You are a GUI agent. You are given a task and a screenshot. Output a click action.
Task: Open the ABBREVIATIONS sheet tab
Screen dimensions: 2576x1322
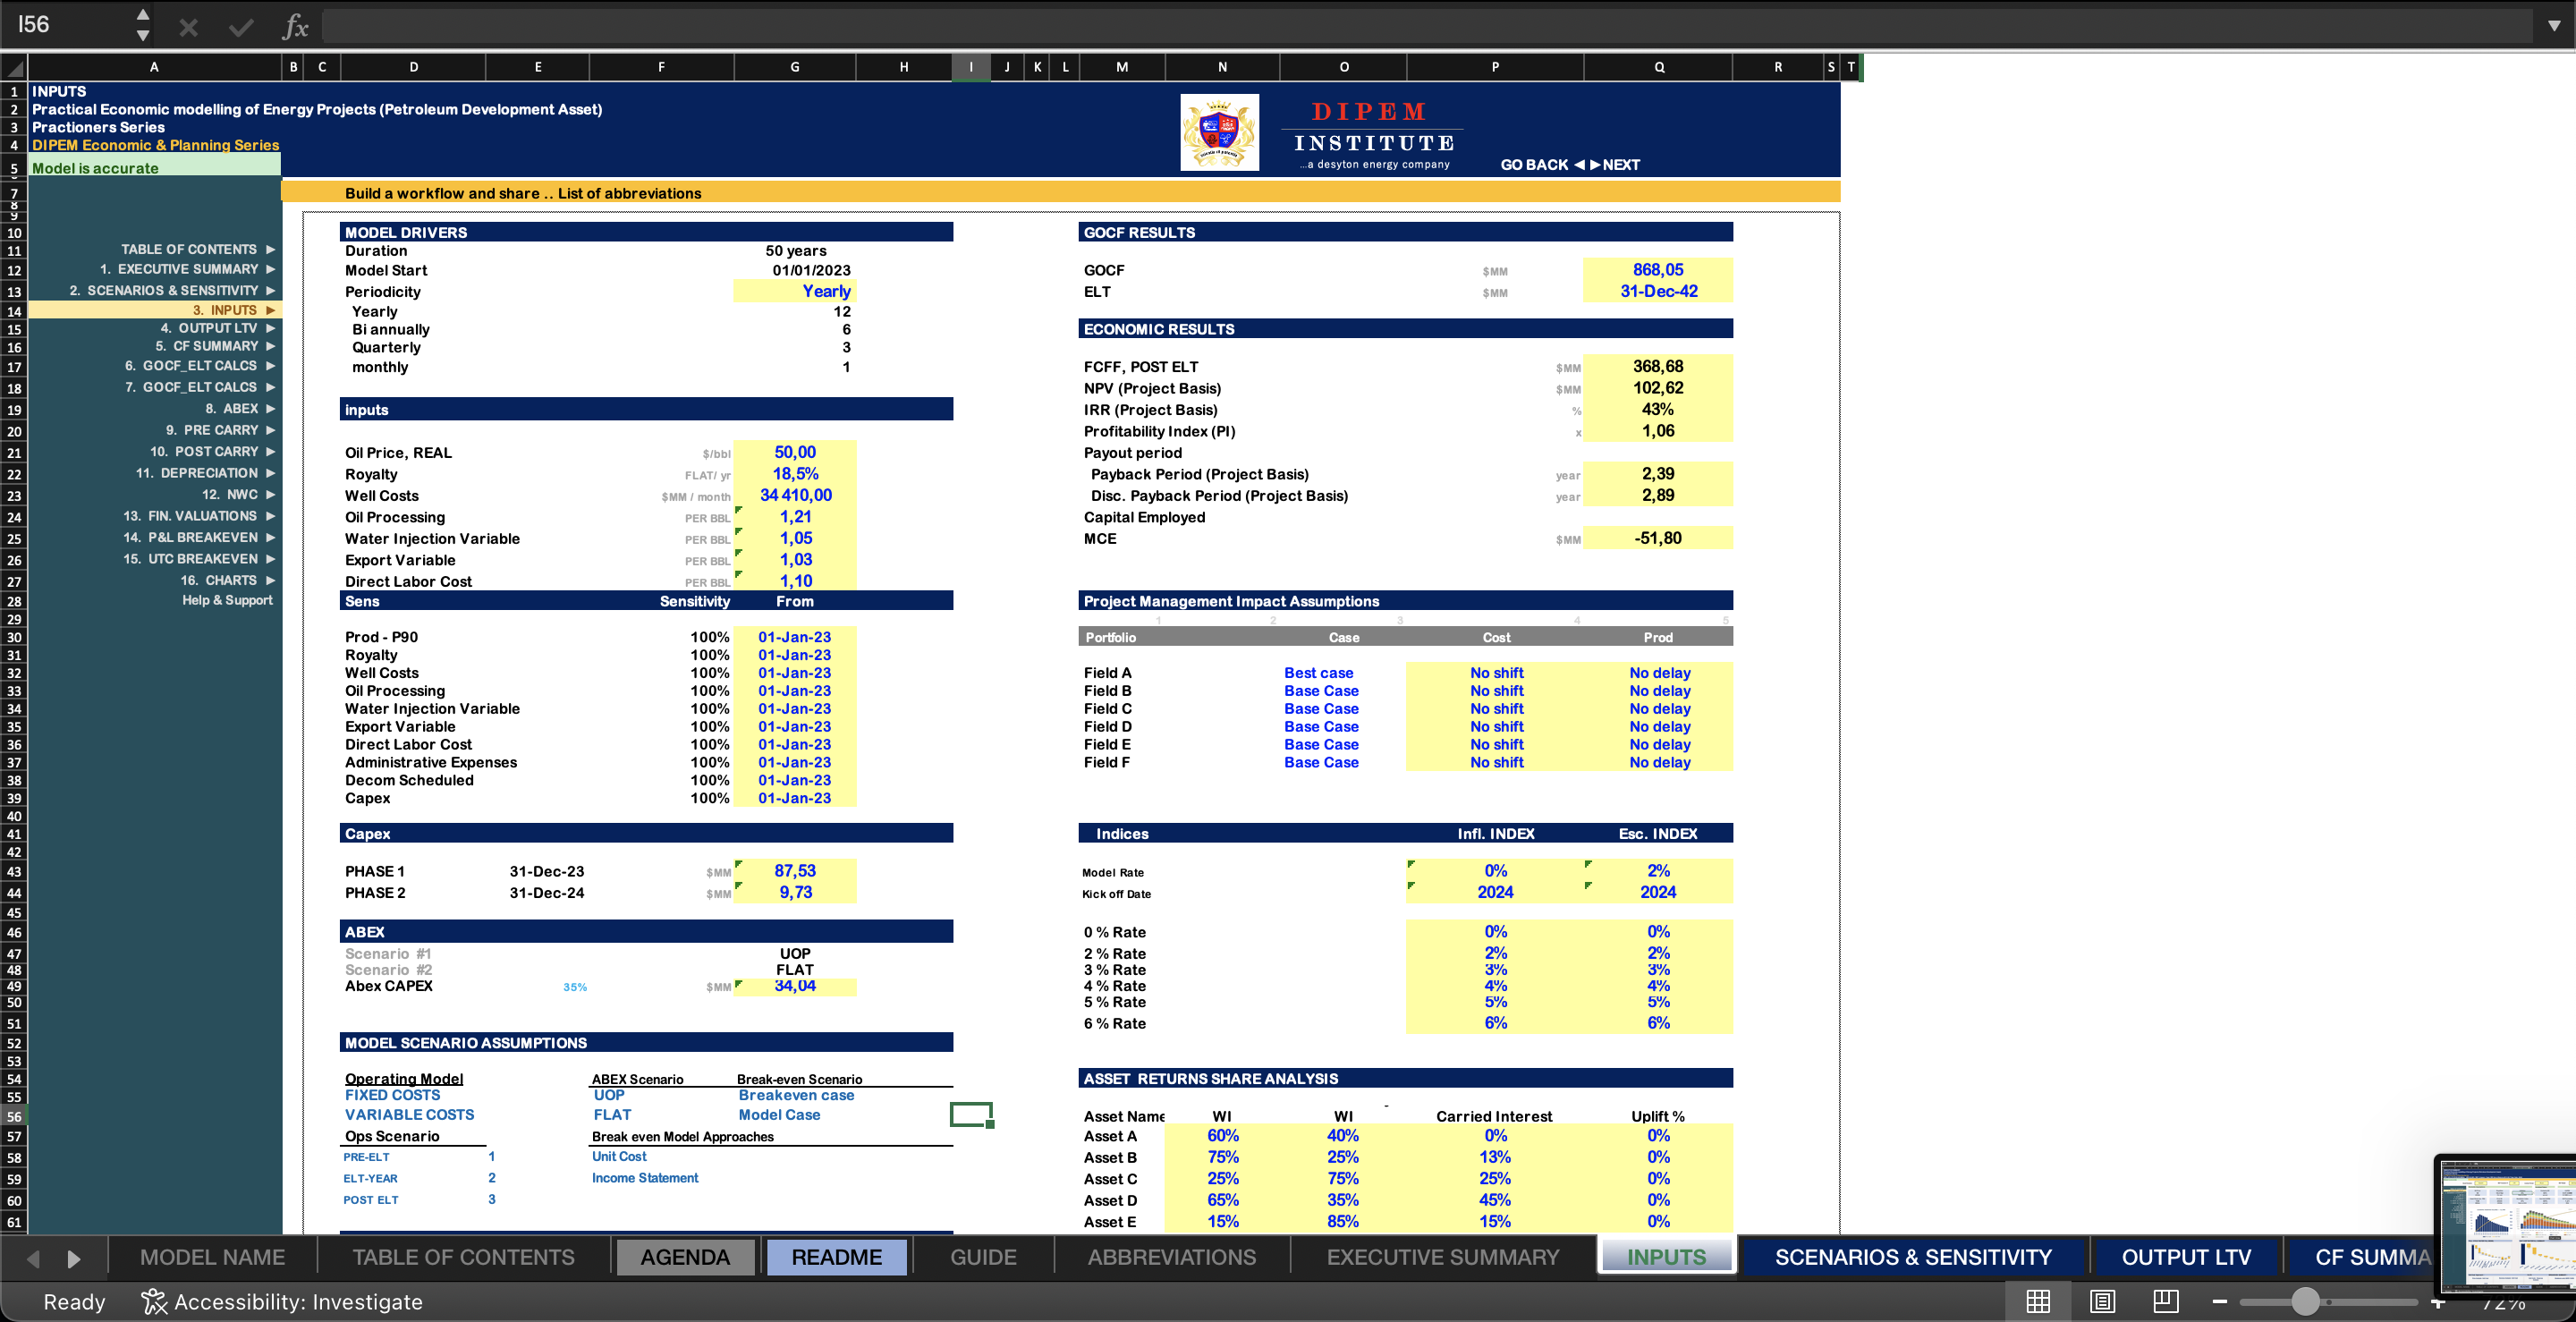(1172, 1257)
